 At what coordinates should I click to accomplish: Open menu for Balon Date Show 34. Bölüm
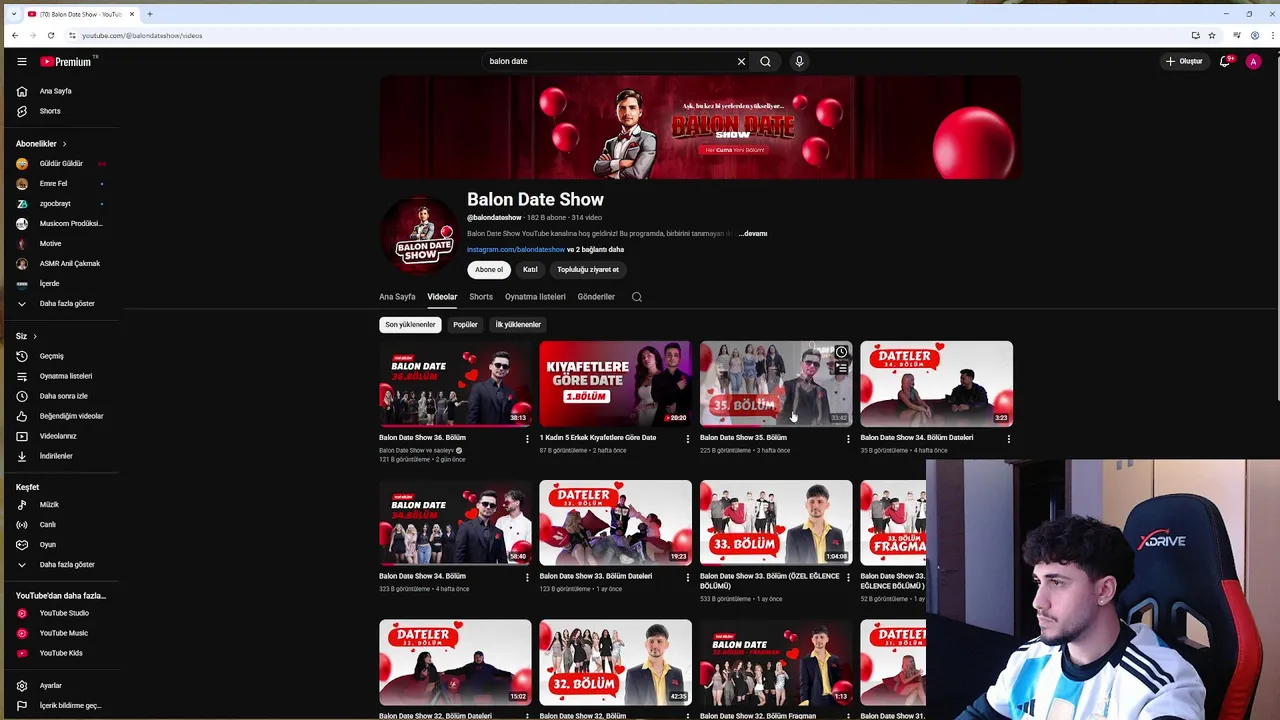[x=527, y=577]
